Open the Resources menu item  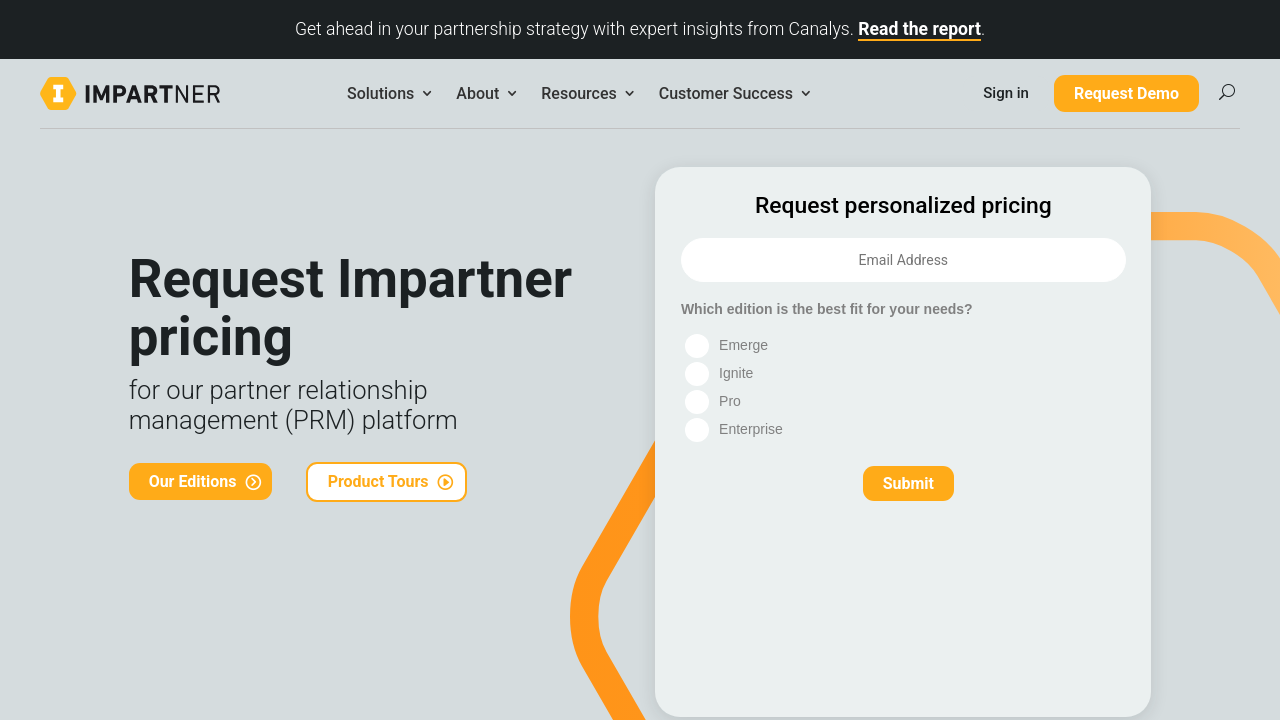578,94
